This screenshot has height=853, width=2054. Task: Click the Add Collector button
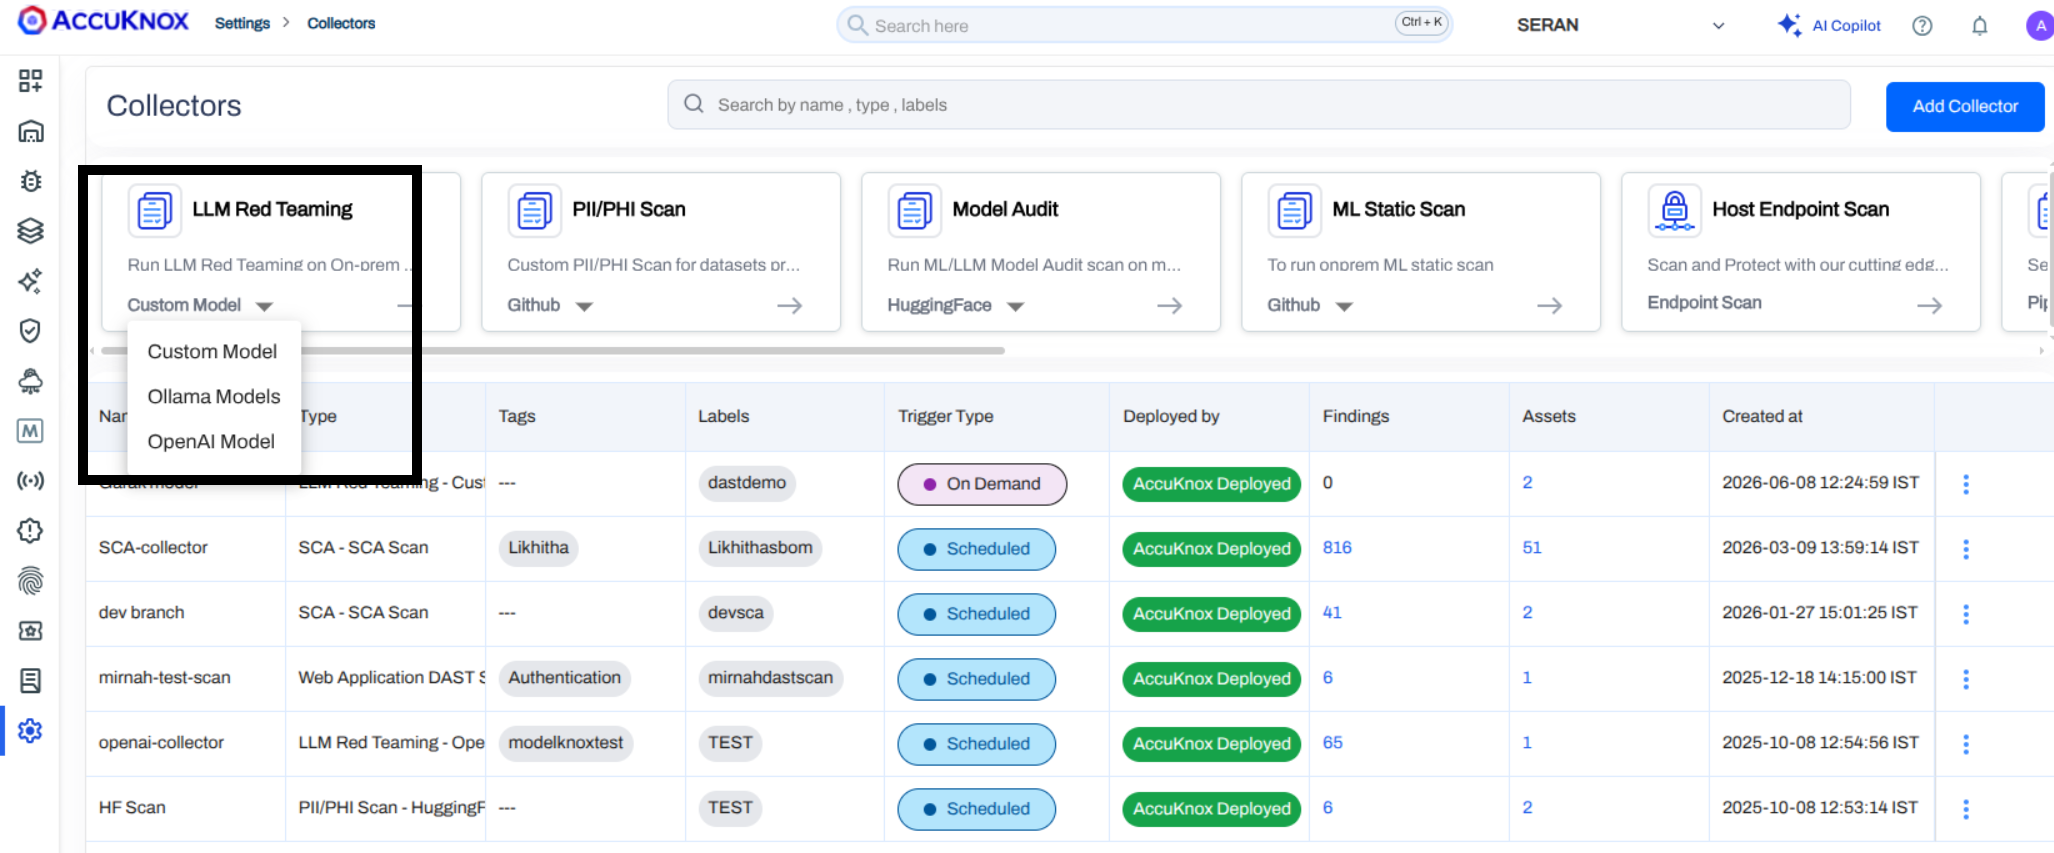(x=1965, y=106)
